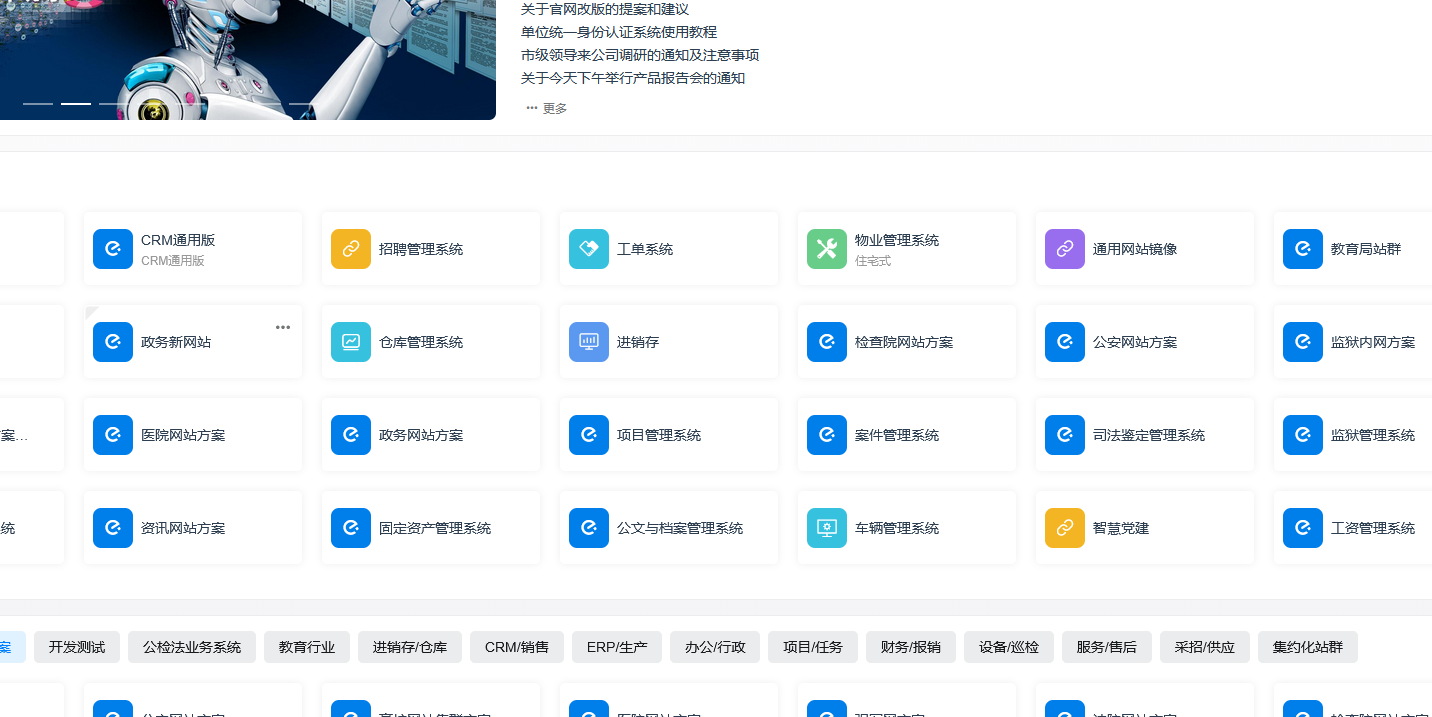Open the notice 关于官网改版的提案和建议
The image size is (1432, 717).
point(605,9)
